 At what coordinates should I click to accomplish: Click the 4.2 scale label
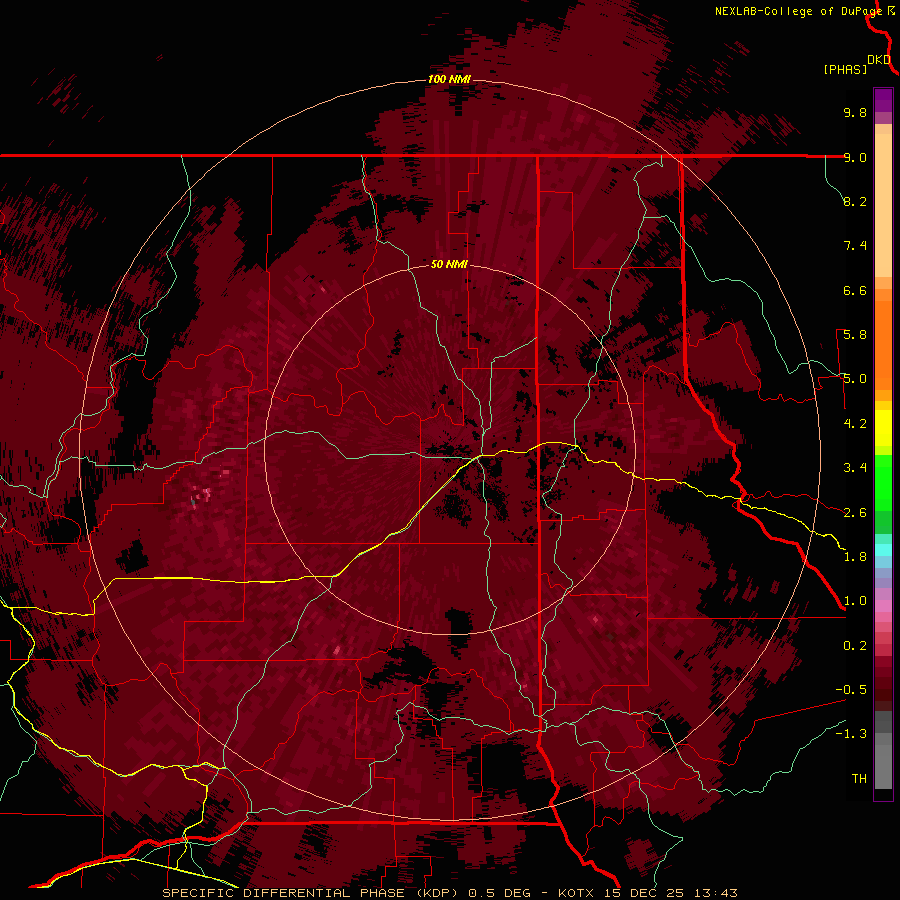pos(855,424)
